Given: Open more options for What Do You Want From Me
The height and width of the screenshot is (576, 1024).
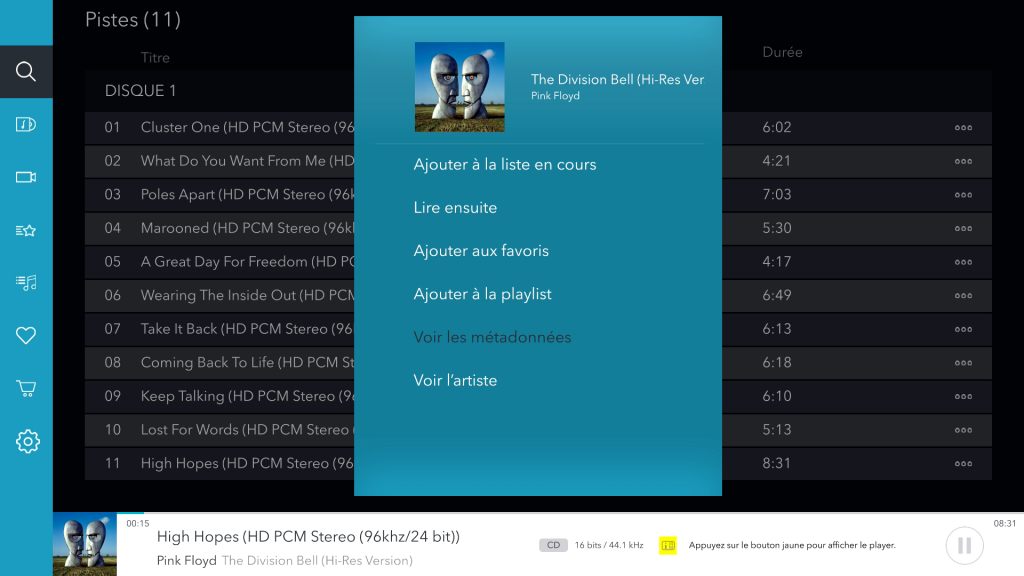Looking at the screenshot, I should tap(963, 161).
